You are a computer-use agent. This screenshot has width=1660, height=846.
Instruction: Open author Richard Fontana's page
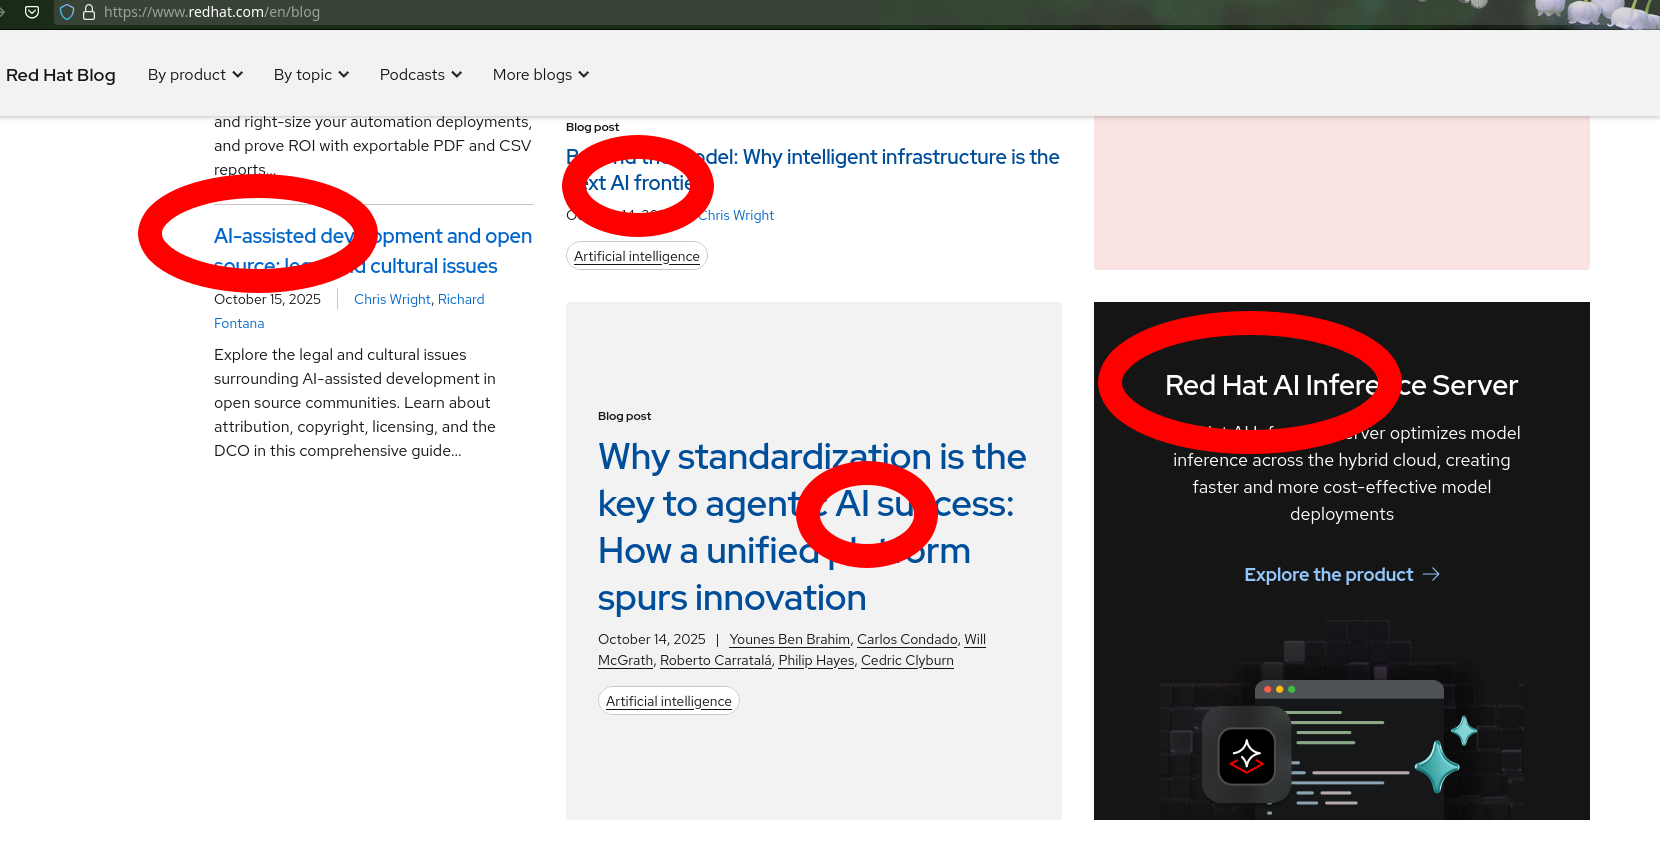[460, 299]
